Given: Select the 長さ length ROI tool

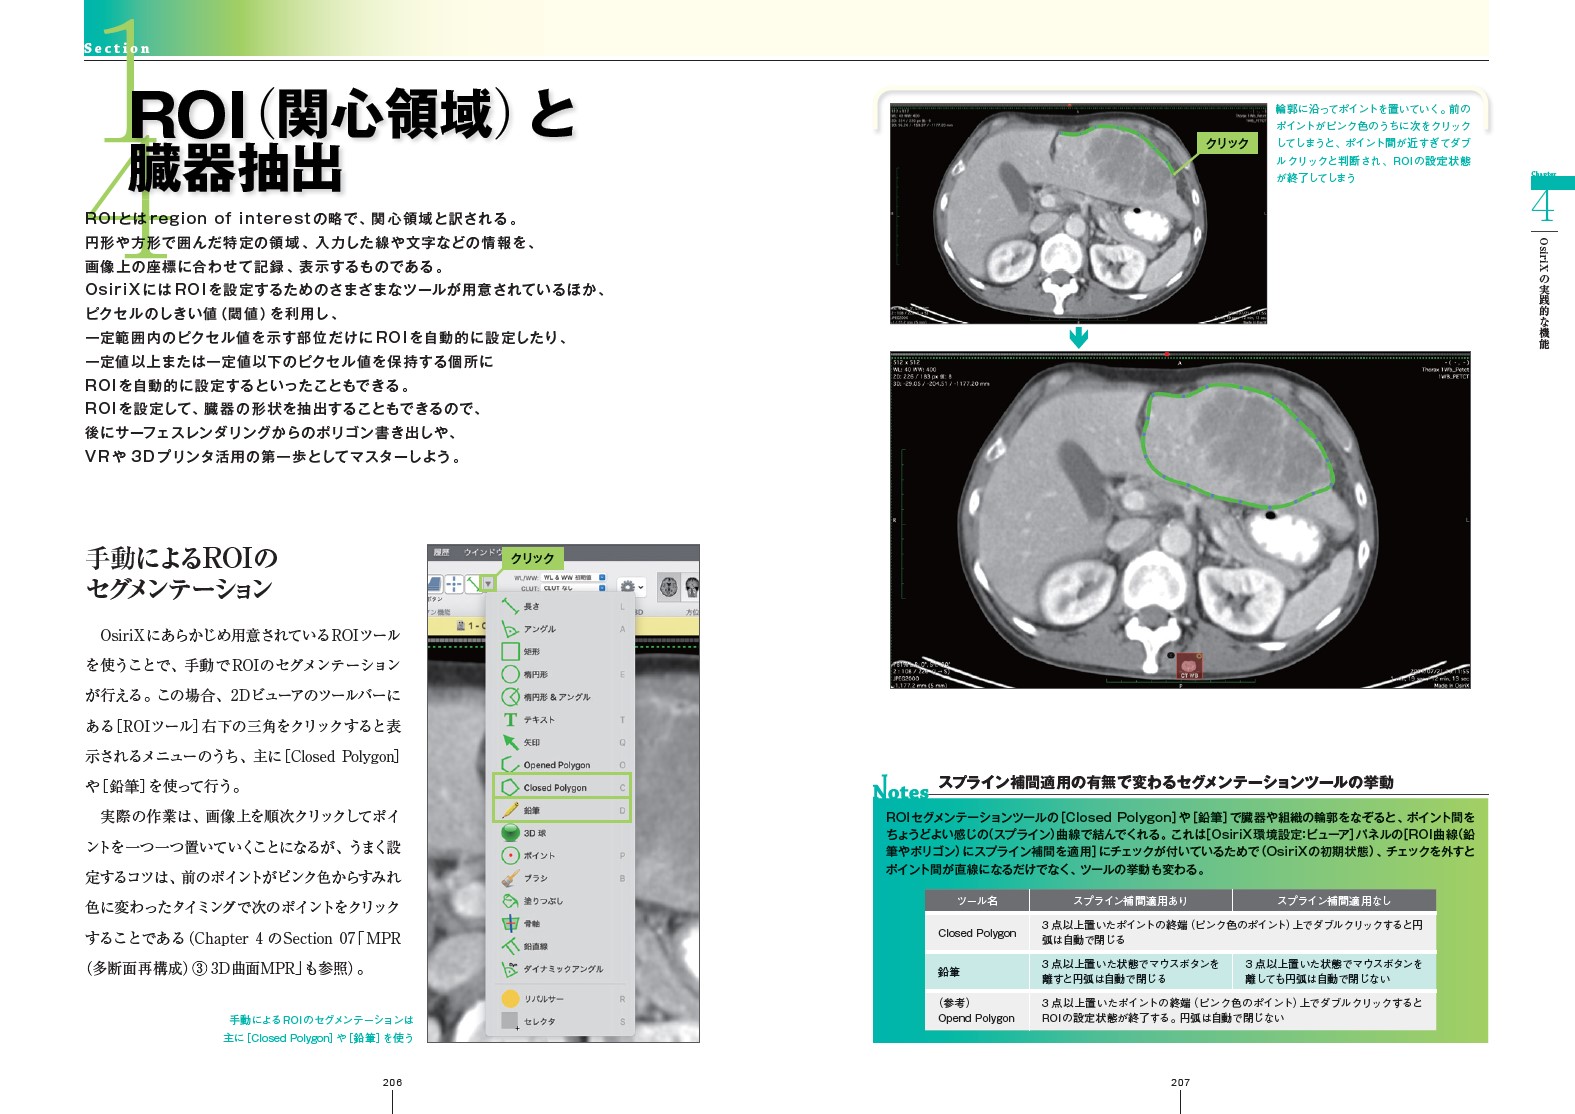Looking at the screenshot, I should point(559,606).
